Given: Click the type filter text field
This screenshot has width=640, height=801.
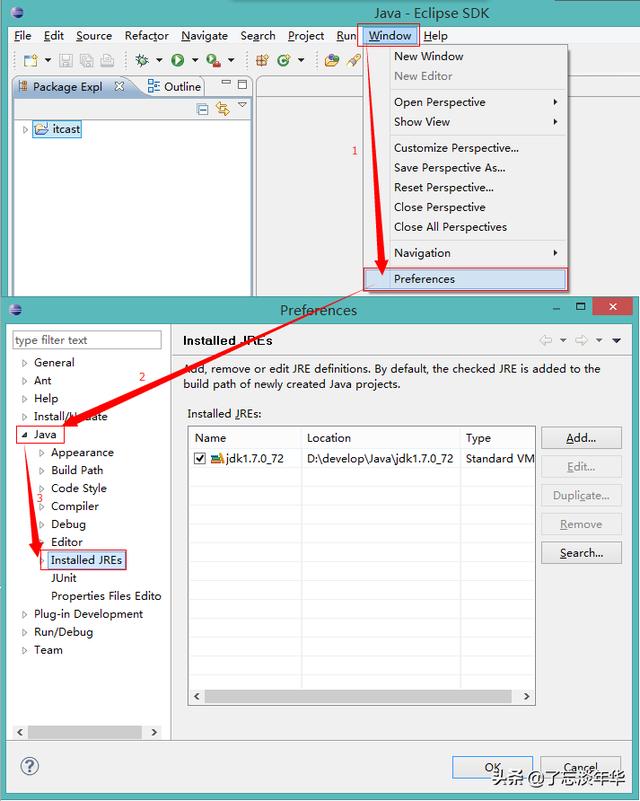Looking at the screenshot, I should [87, 340].
